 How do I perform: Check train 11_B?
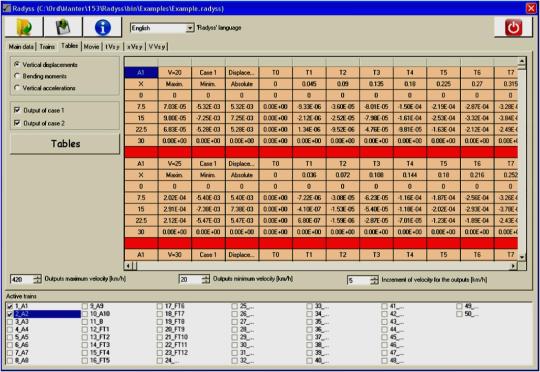tap(85, 322)
